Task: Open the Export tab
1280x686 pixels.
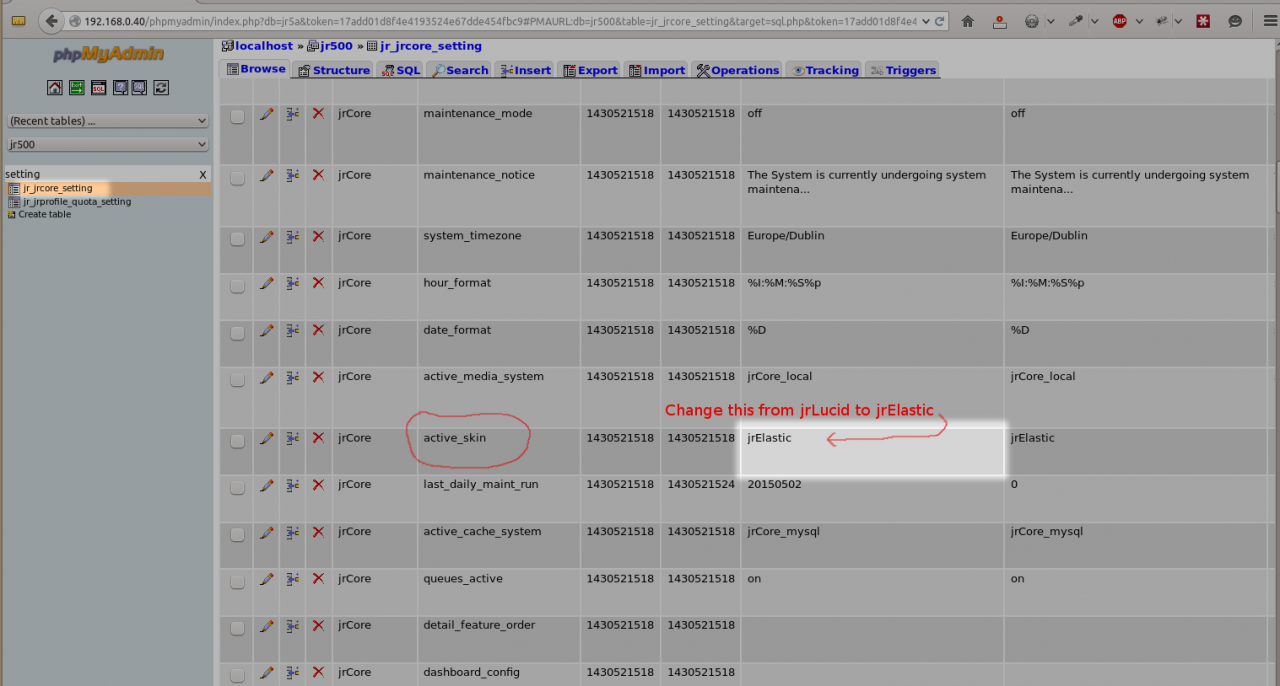Action: [x=590, y=70]
